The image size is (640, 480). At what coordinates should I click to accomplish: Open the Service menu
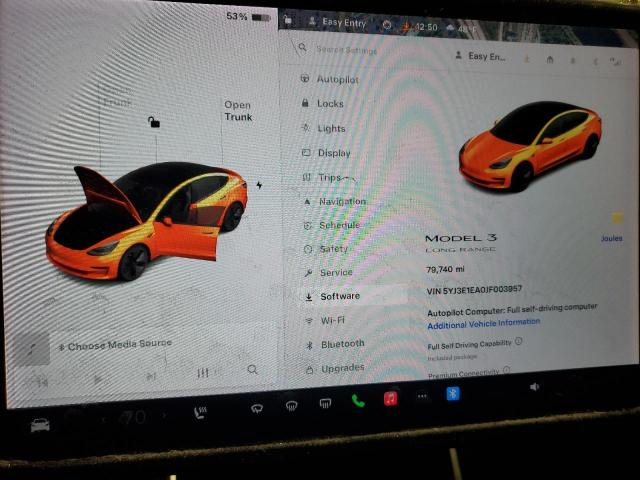click(329, 272)
